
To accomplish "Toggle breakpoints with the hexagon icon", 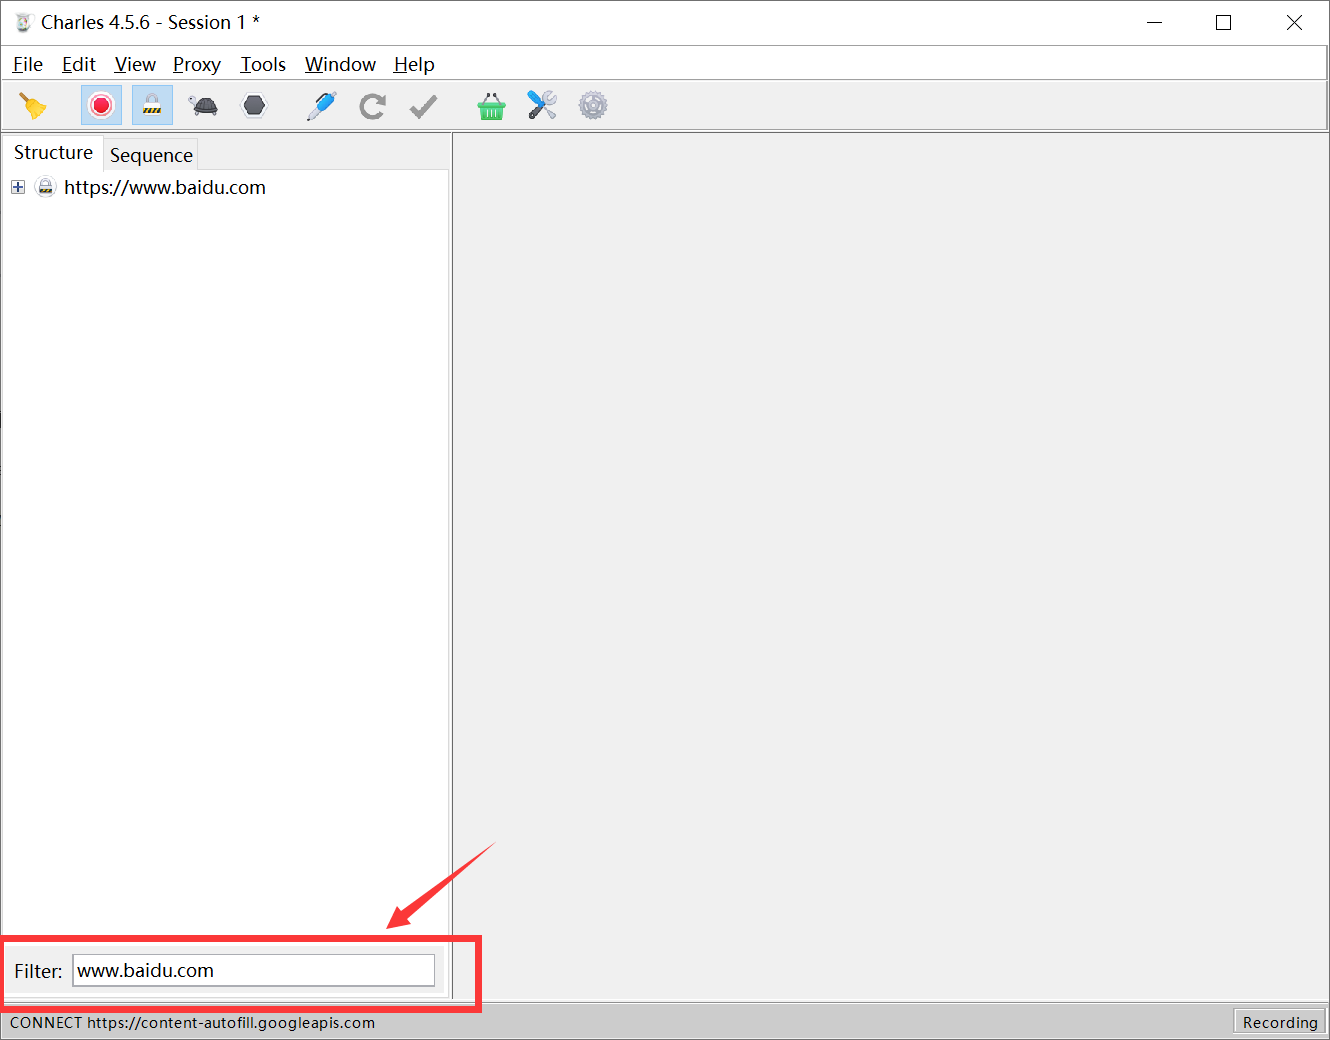I will [x=255, y=106].
